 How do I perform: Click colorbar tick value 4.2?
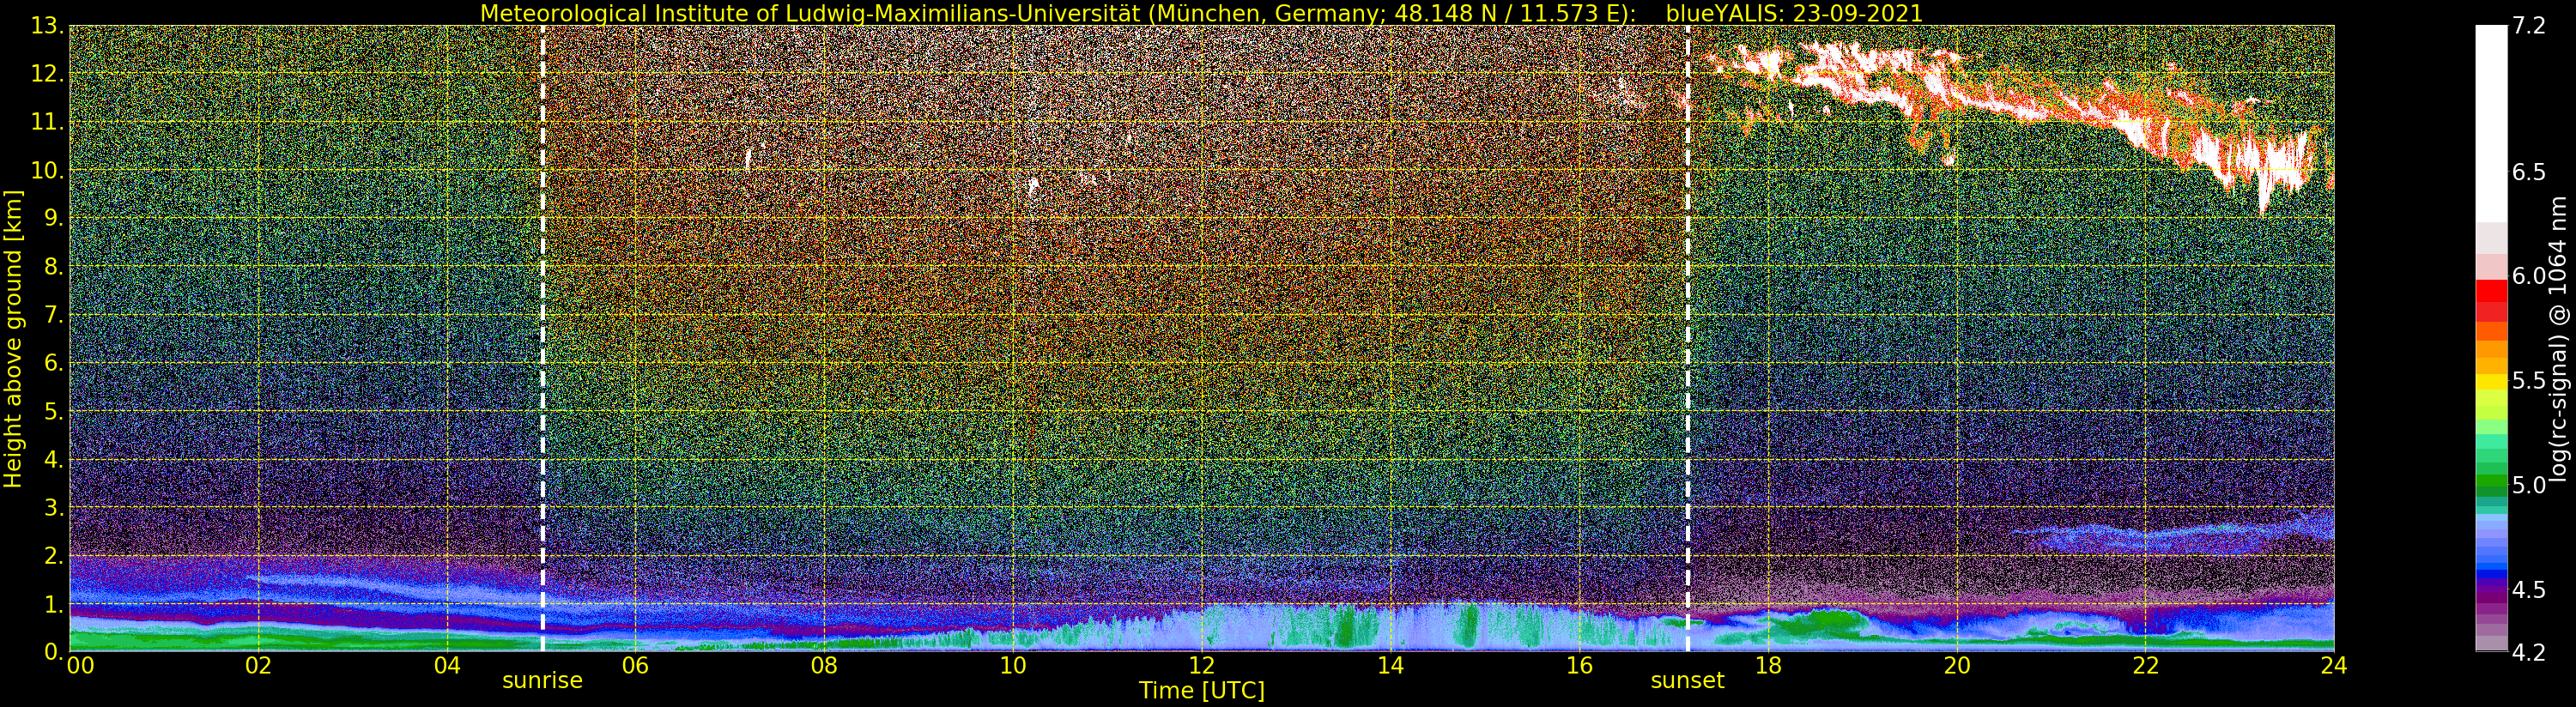coord(2529,652)
